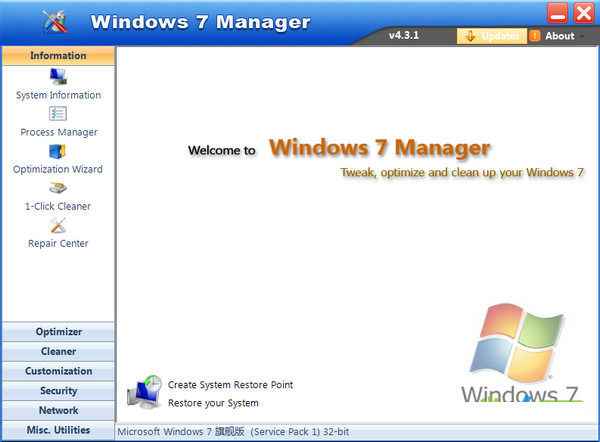Click Process Manager label
Screen dimensions: 600x442
[59, 132]
